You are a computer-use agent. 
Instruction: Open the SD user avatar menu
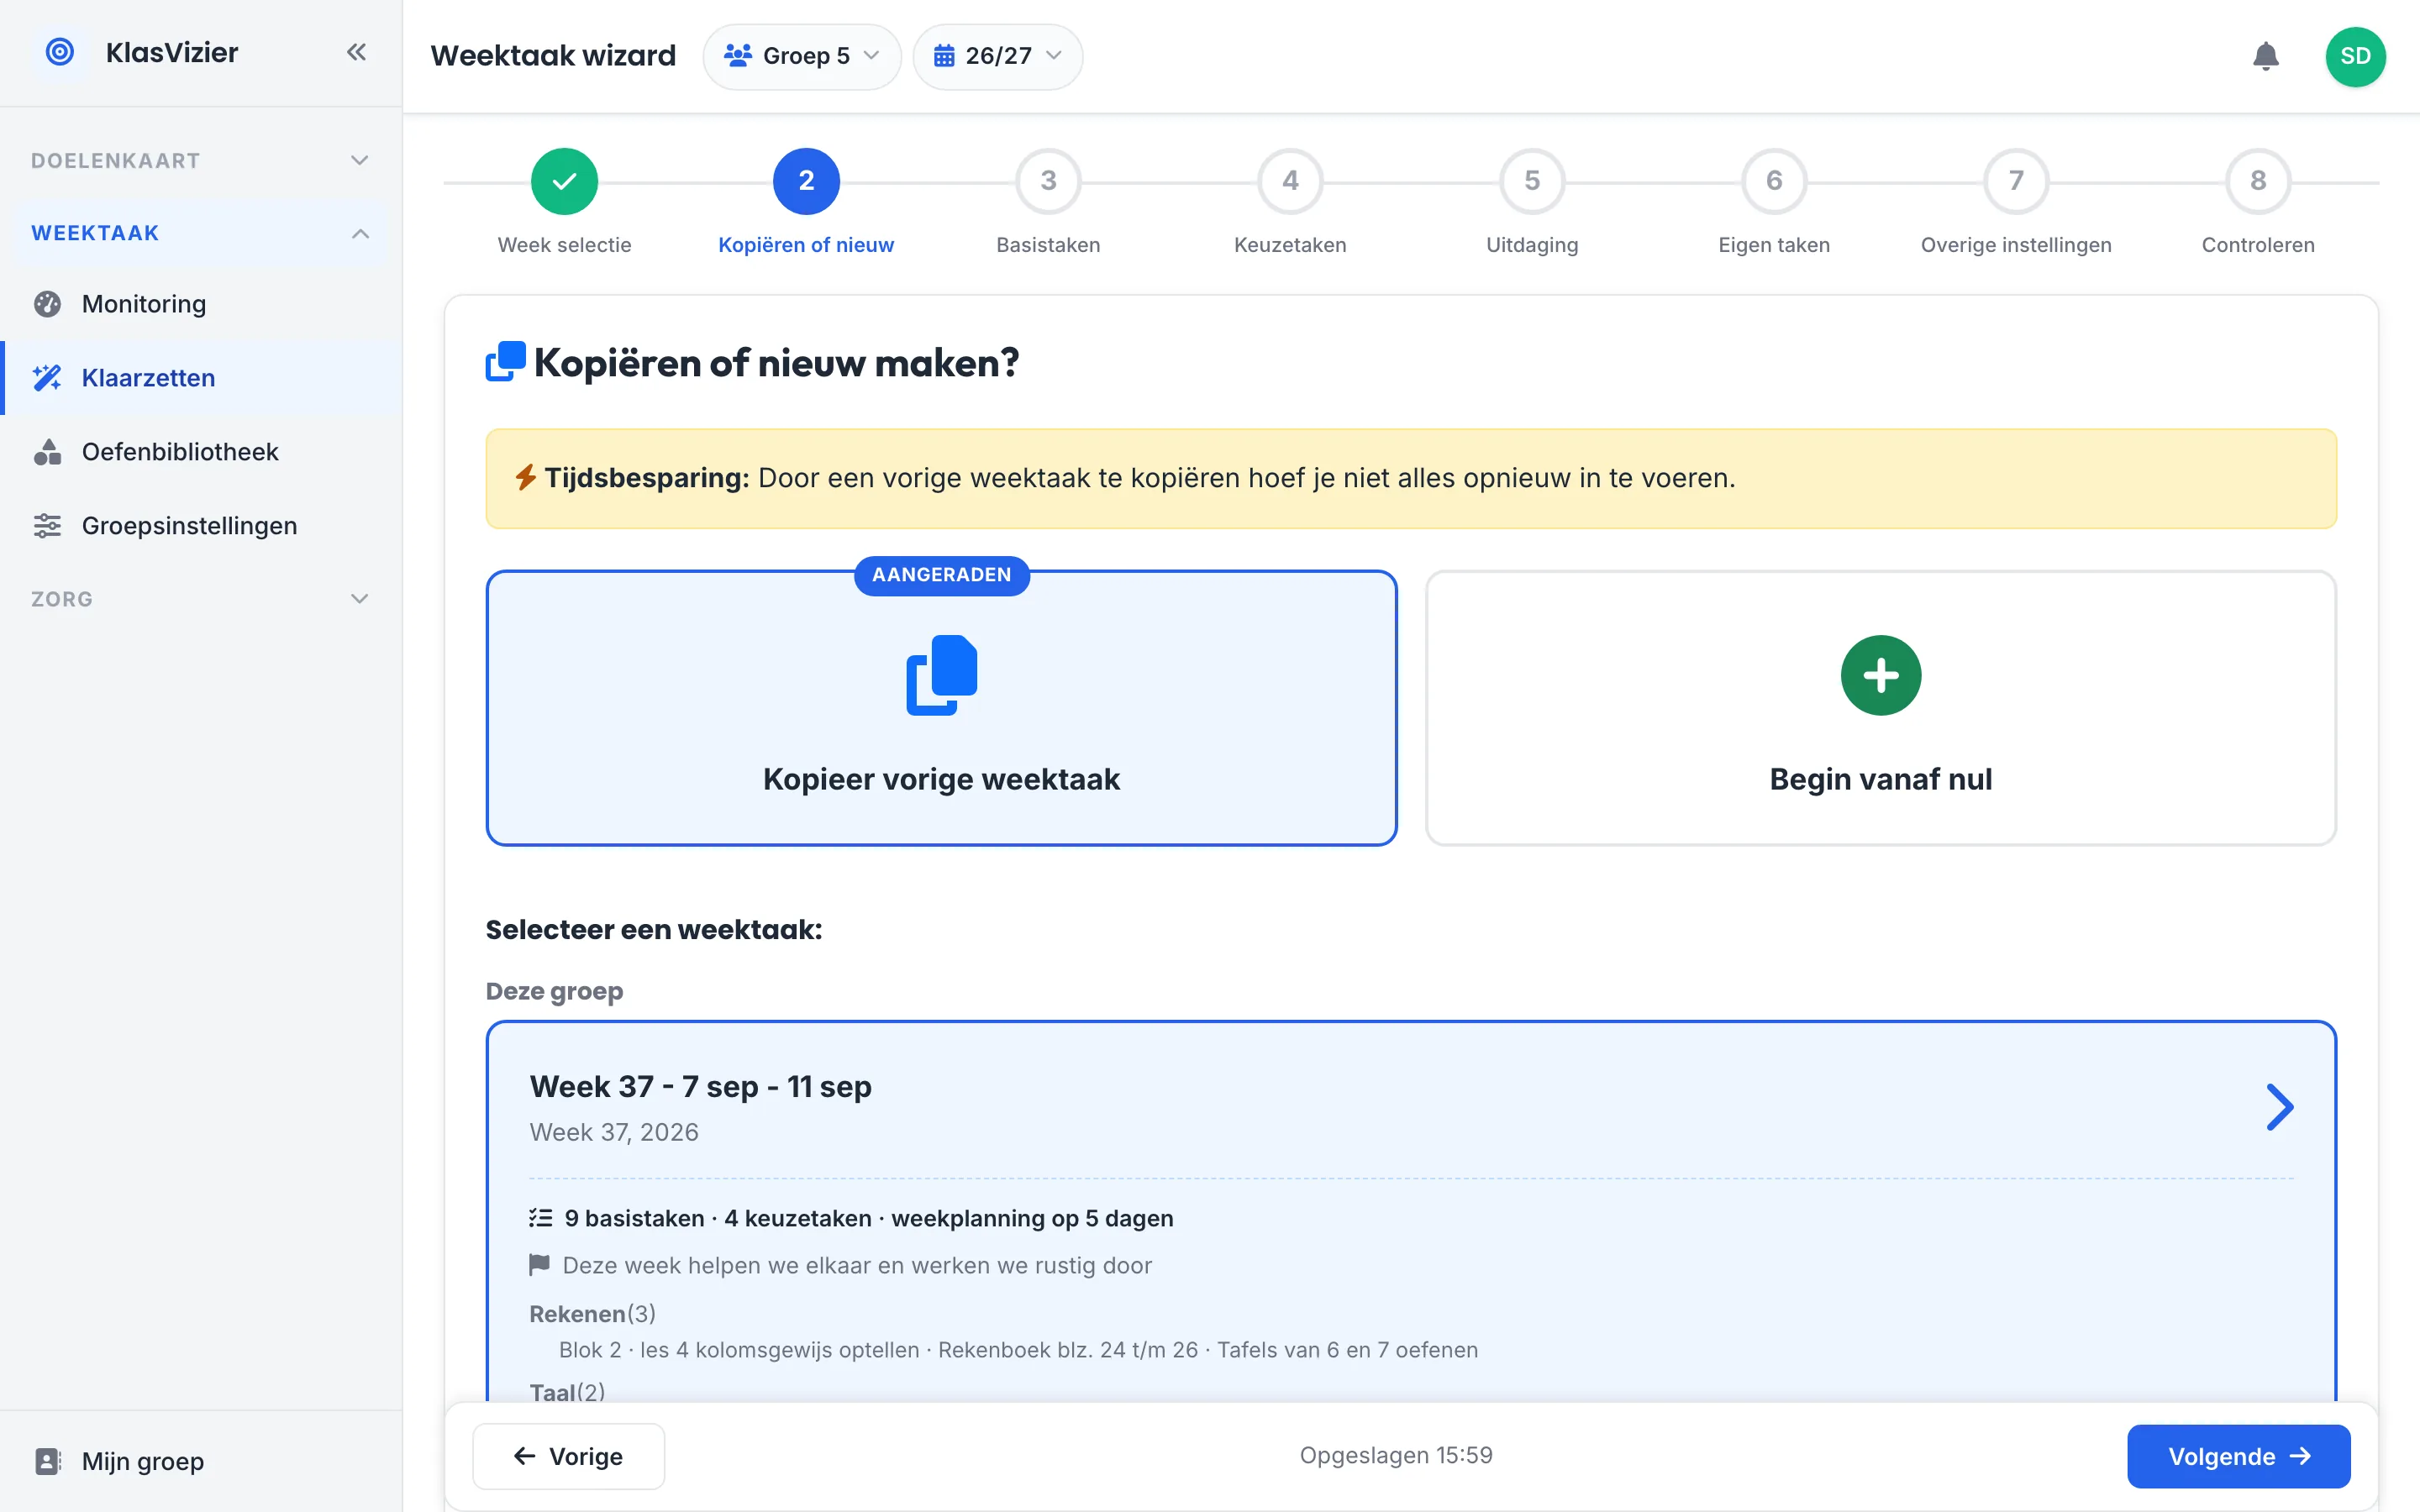(x=2355, y=56)
